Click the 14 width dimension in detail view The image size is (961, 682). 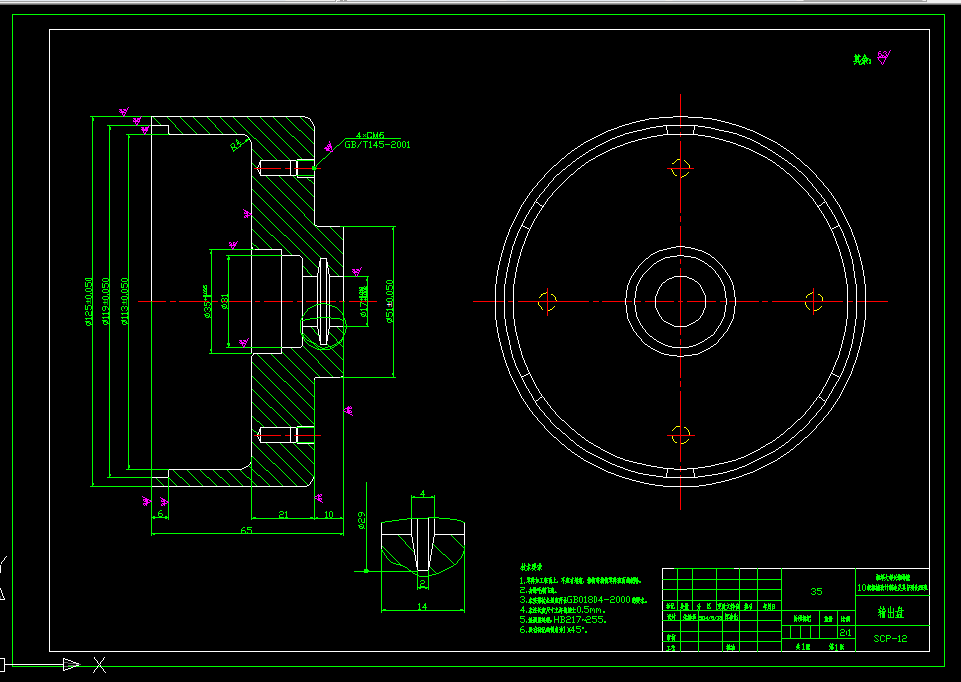click(422, 607)
